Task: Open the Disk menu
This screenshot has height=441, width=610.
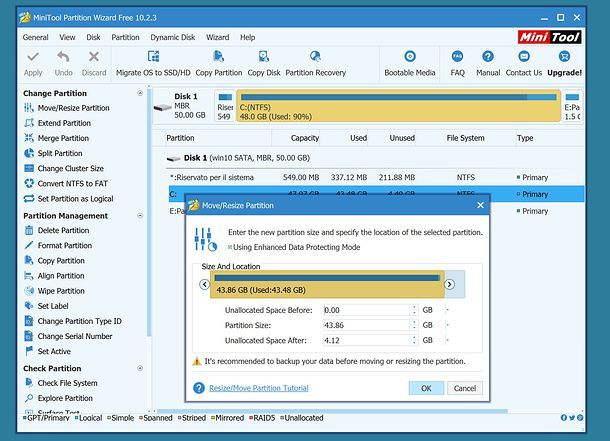Action: pyautogui.click(x=93, y=38)
